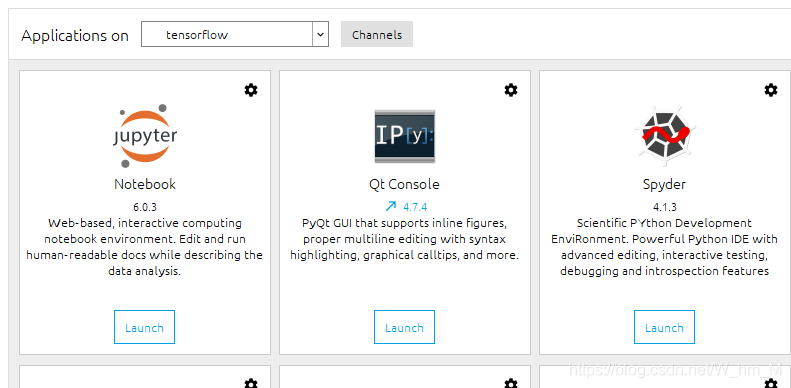Select the Qt Console title text

(405, 184)
